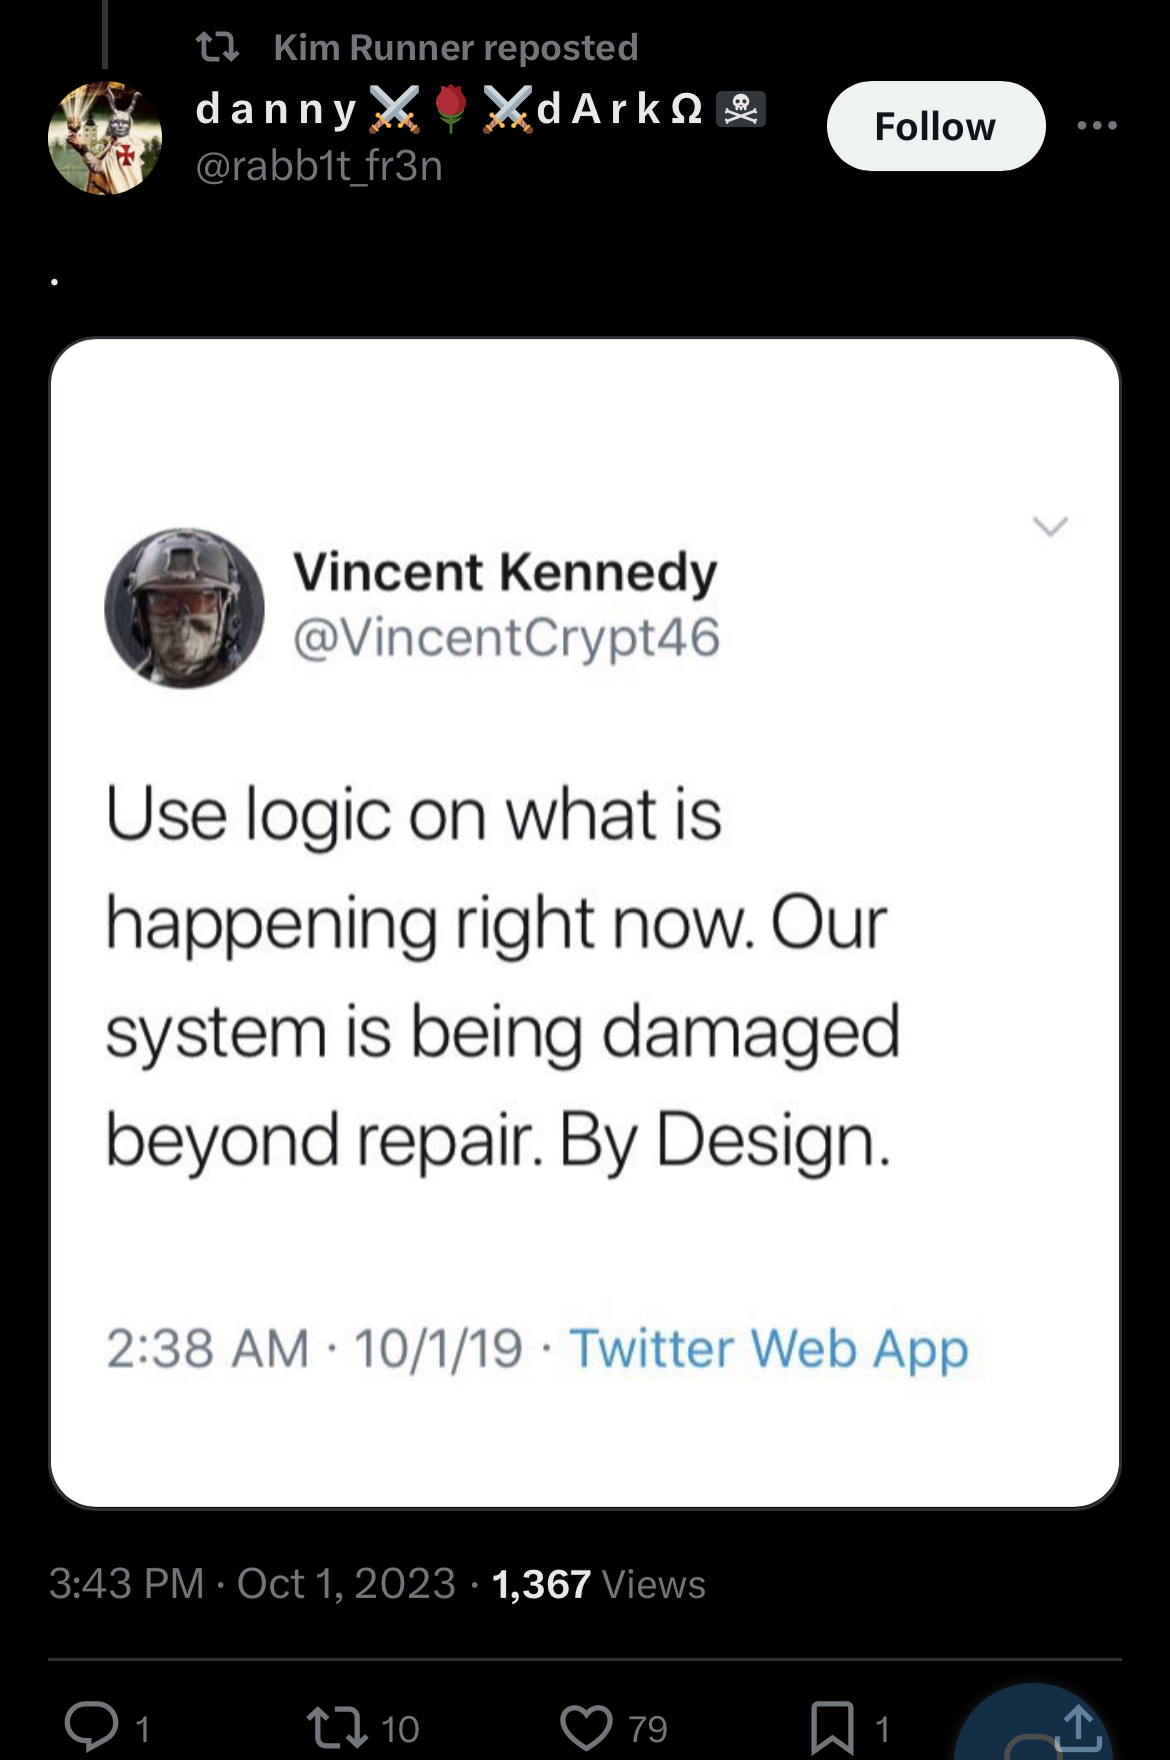Follow the danny dArk account
The width and height of the screenshot is (1170, 1760).
point(935,126)
